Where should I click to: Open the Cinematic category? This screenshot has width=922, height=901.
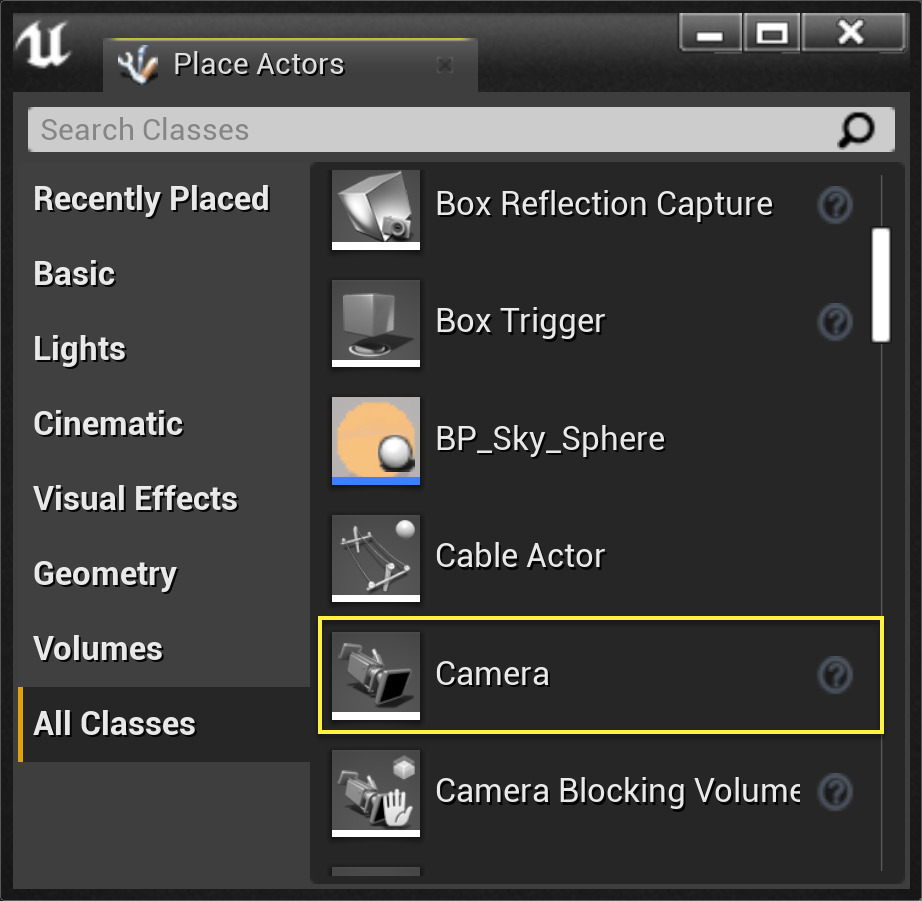click(108, 424)
